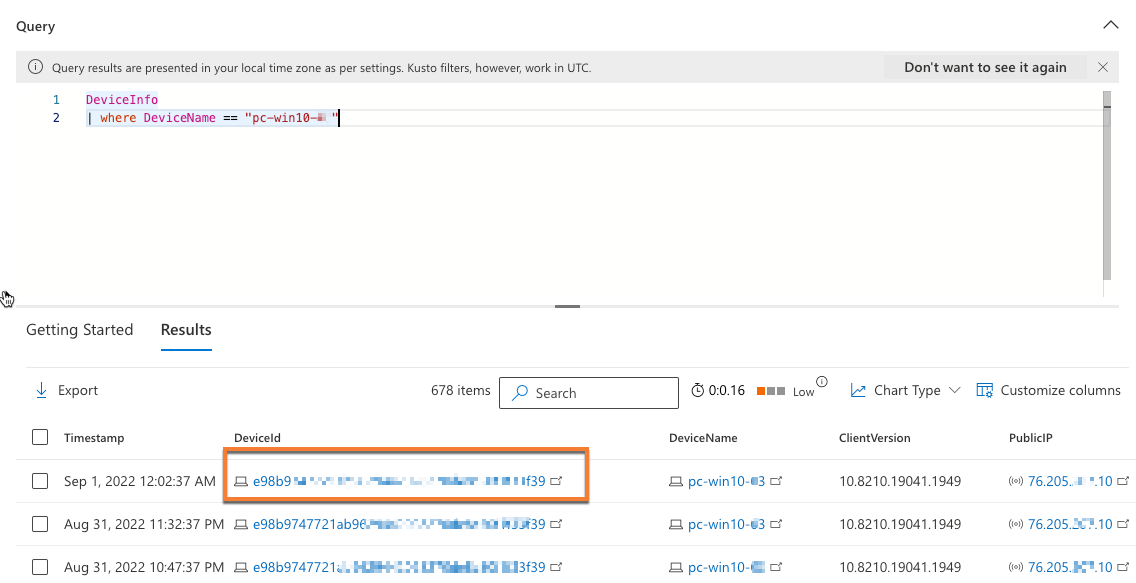Open DeviceId link in Sep 1 row
1136x583 pixels.
pos(398,481)
